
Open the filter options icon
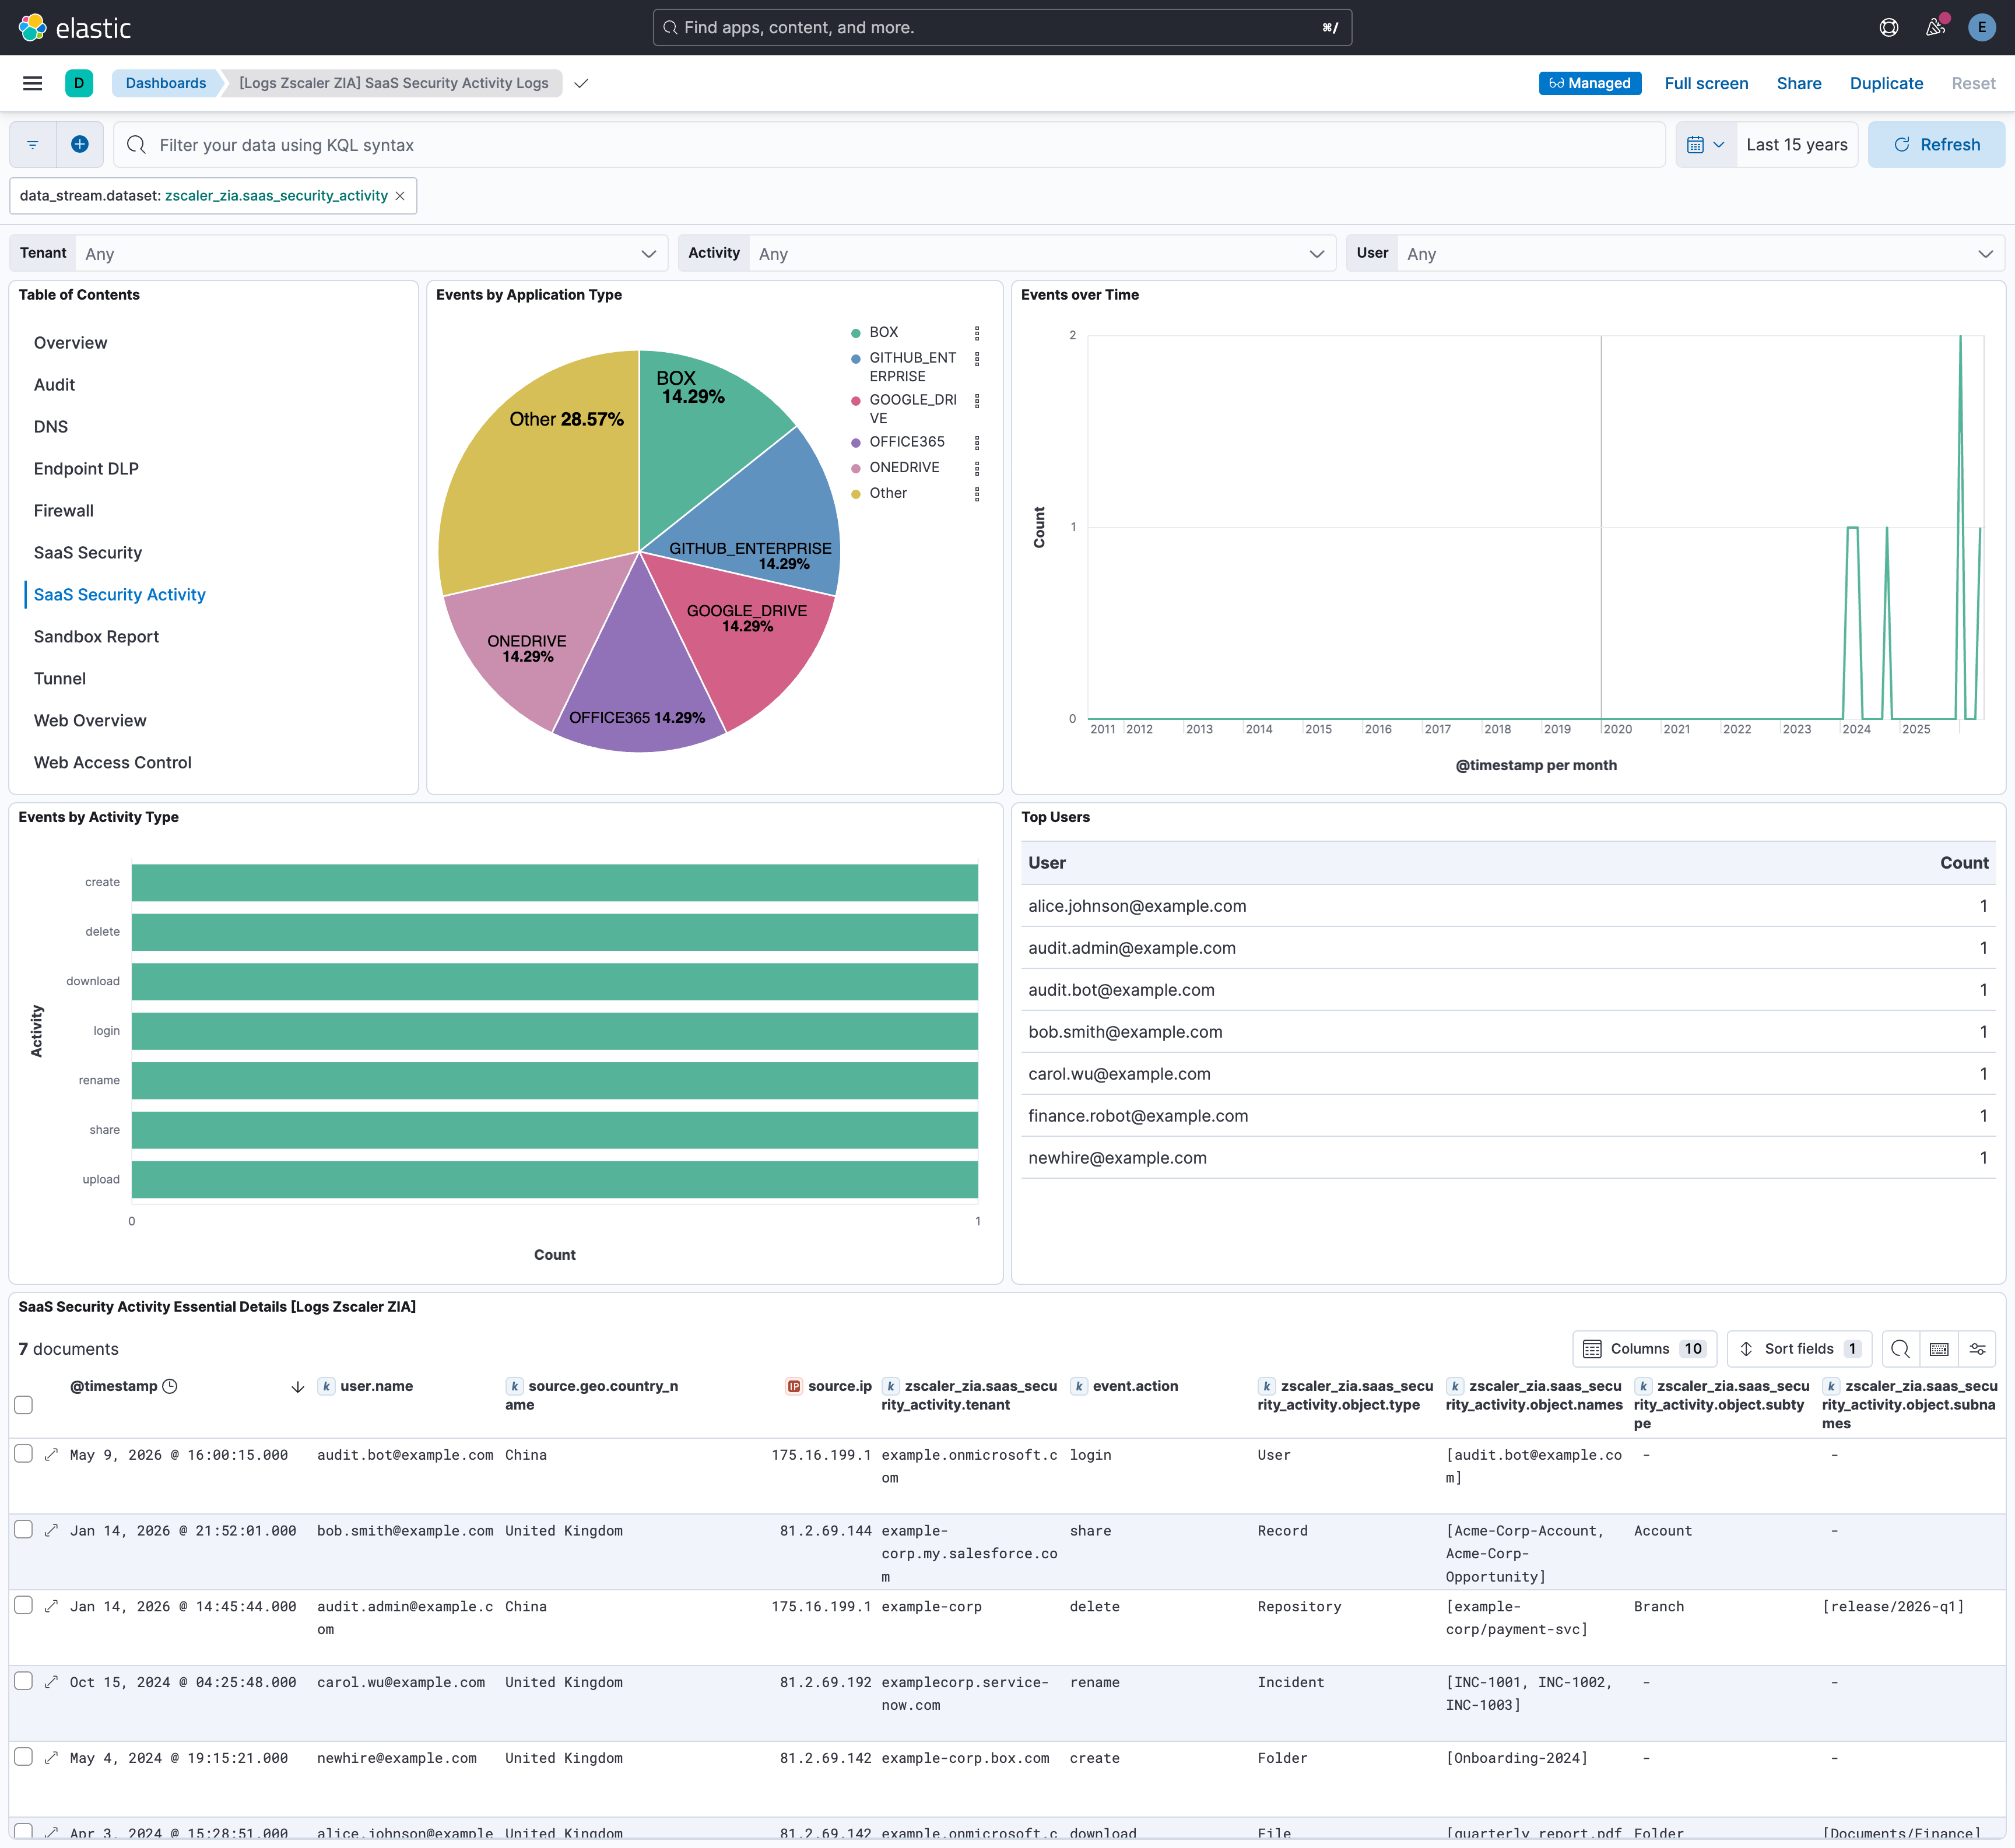point(33,145)
